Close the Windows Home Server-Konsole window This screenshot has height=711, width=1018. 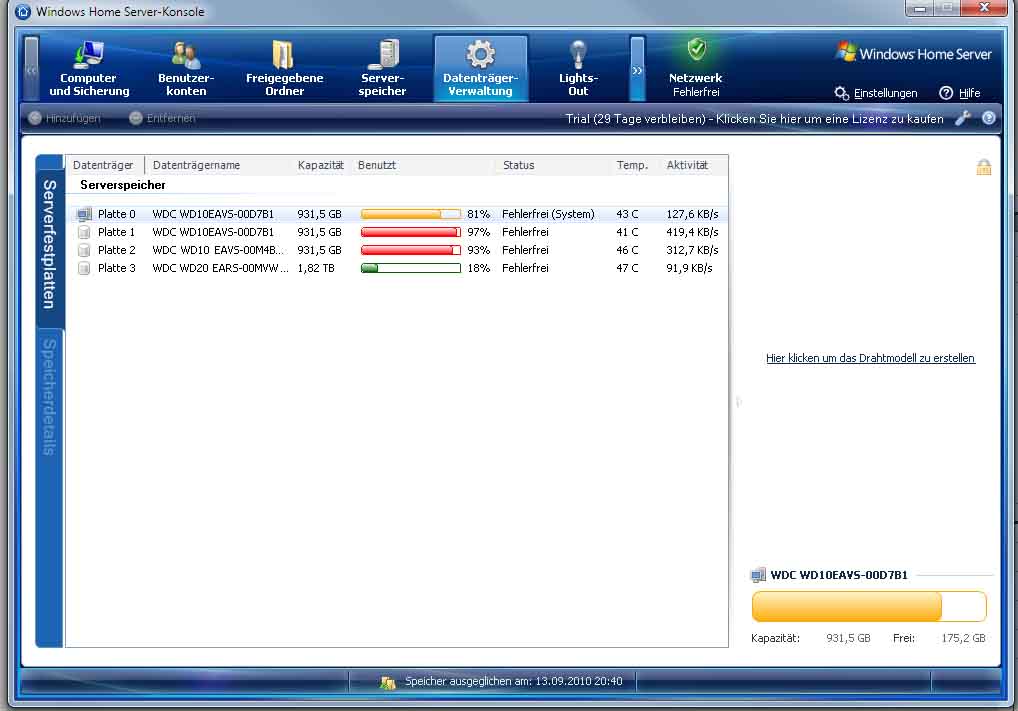coord(984,8)
